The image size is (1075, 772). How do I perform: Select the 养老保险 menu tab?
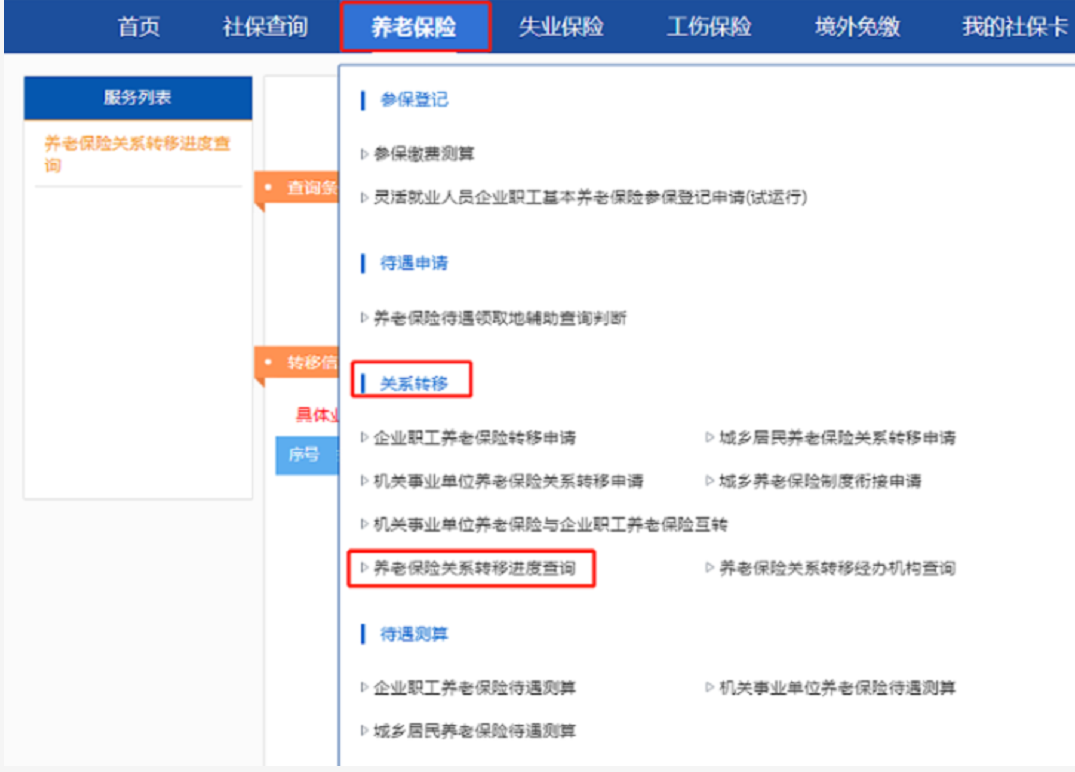tap(414, 27)
